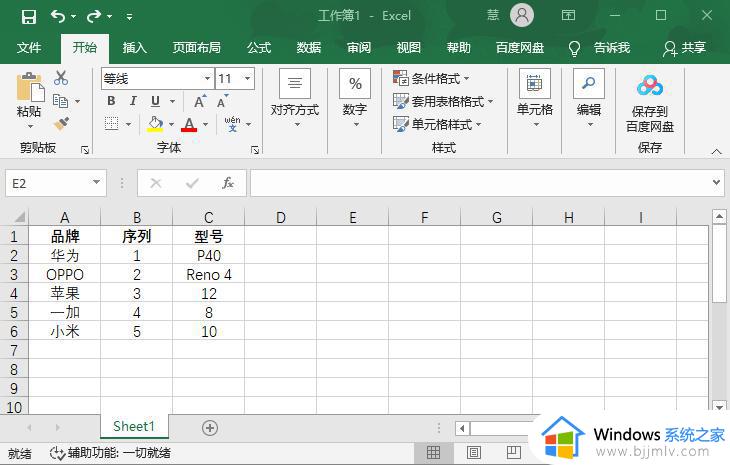Image resolution: width=730 pixels, height=465 pixels.
Task: Undo the last action
Action: click(x=58, y=17)
